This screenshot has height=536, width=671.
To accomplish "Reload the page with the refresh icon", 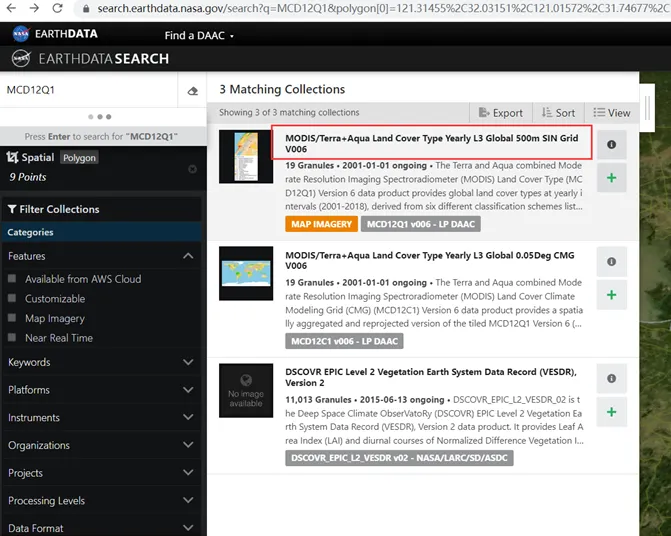I will (57, 8).
